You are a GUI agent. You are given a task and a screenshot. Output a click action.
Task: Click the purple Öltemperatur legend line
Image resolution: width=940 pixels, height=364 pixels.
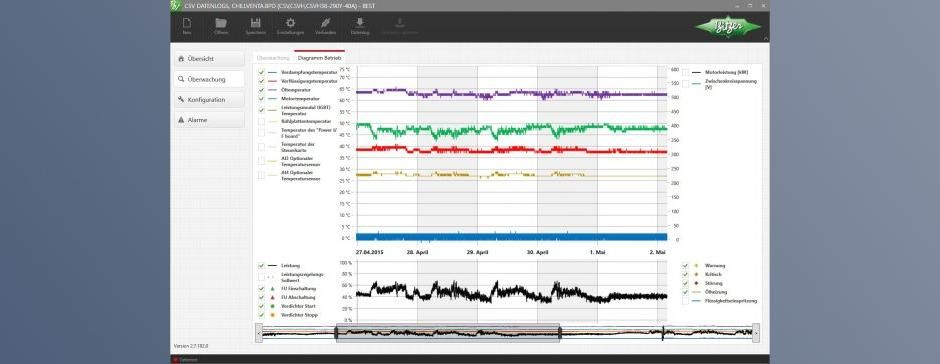[x=272, y=90]
